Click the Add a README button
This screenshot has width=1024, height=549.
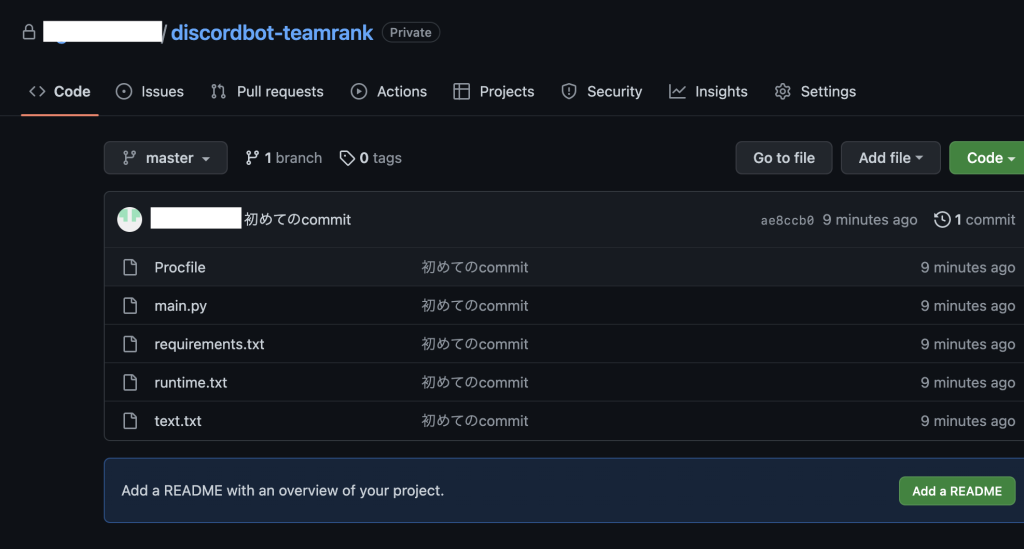click(957, 491)
